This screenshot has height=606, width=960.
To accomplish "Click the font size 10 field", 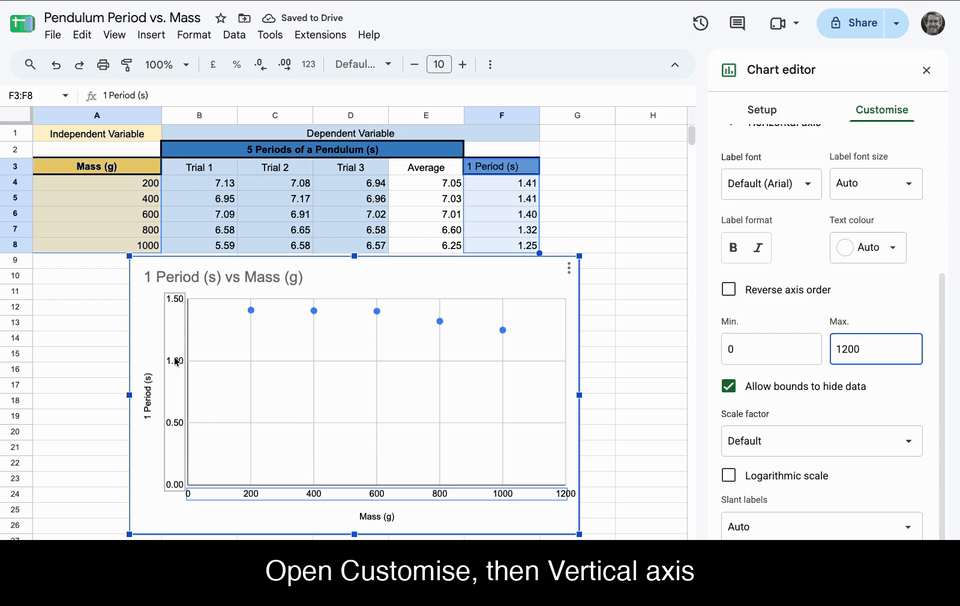I will click(x=439, y=64).
